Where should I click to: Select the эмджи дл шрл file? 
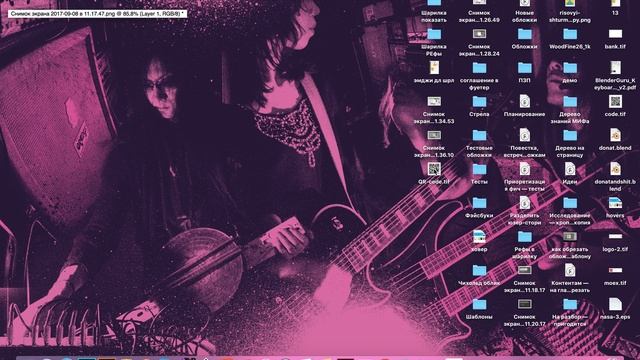click(x=434, y=67)
